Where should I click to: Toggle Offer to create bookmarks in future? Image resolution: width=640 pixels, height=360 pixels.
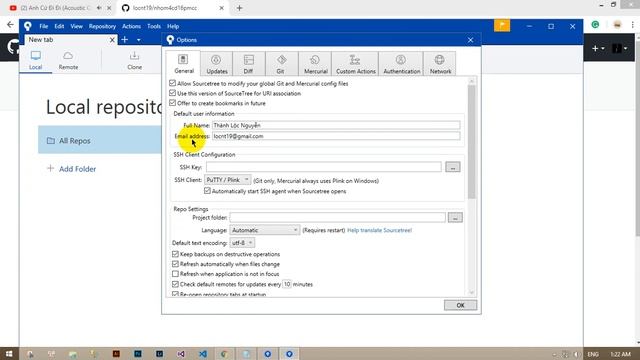(x=173, y=103)
